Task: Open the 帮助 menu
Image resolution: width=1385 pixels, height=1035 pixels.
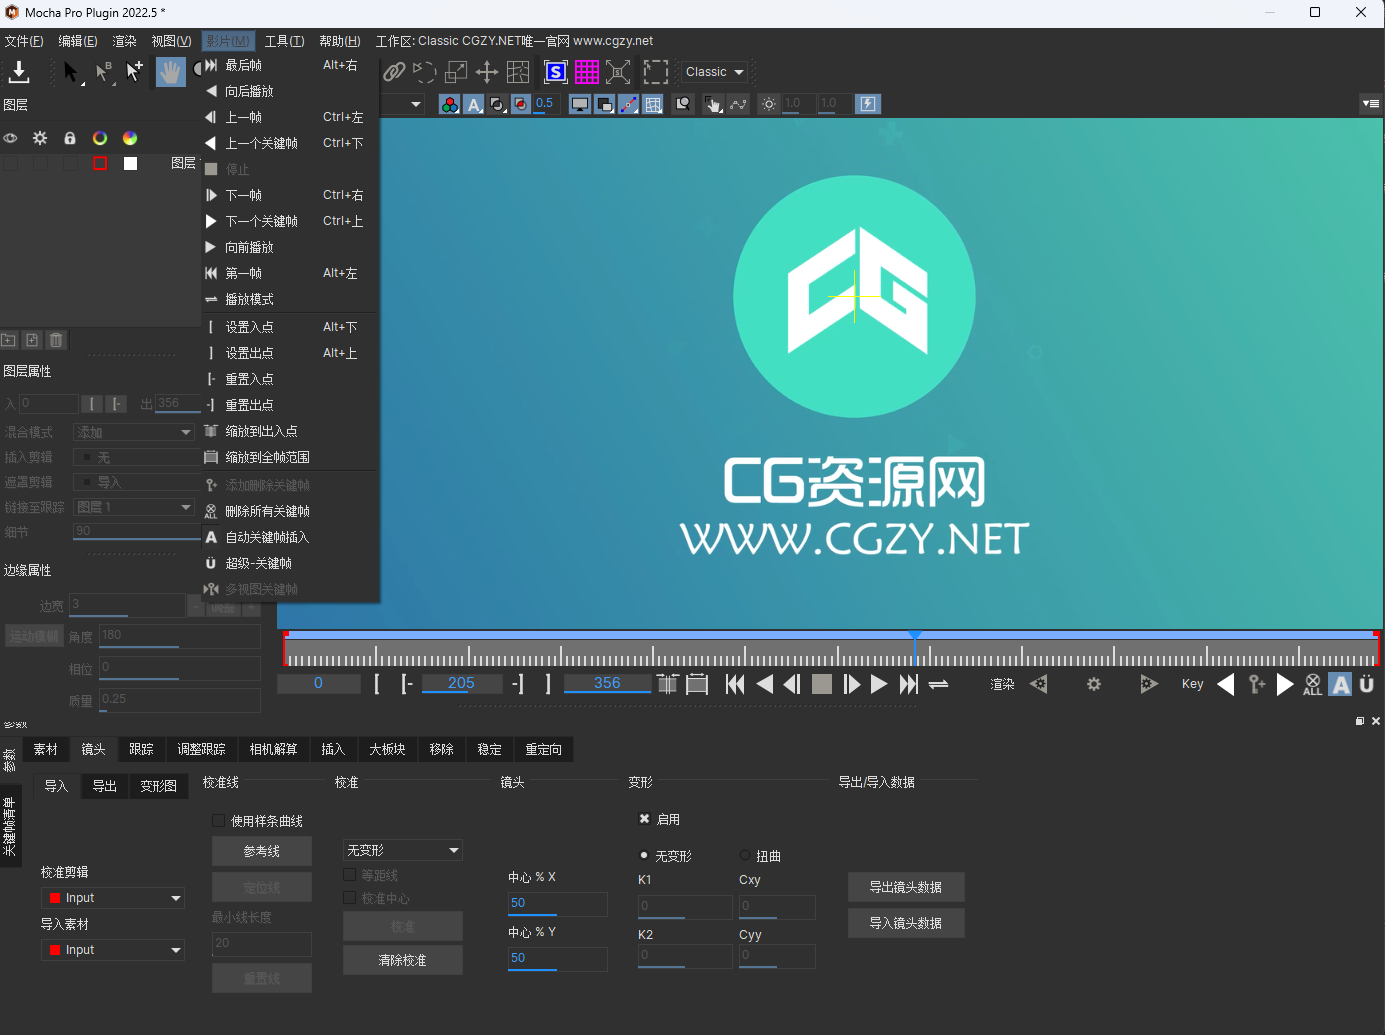Action: (x=340, y=41)
